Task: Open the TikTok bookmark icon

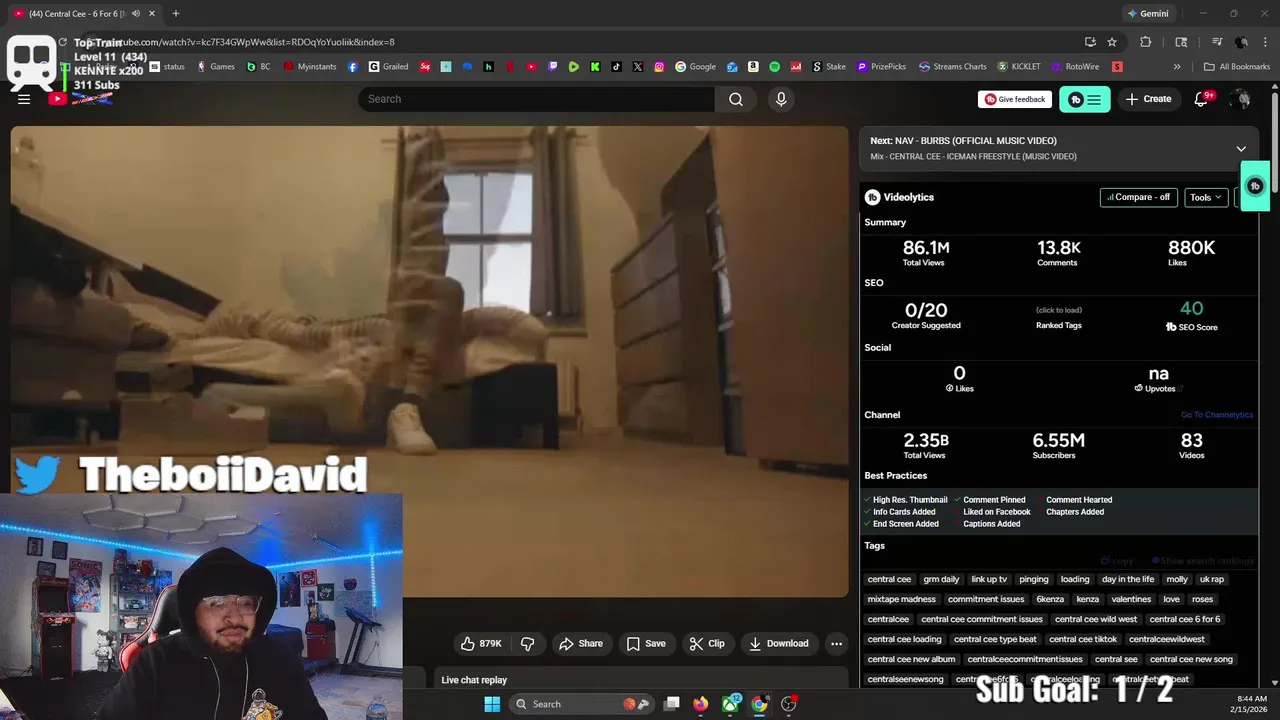Action: [x=616, y=67]
